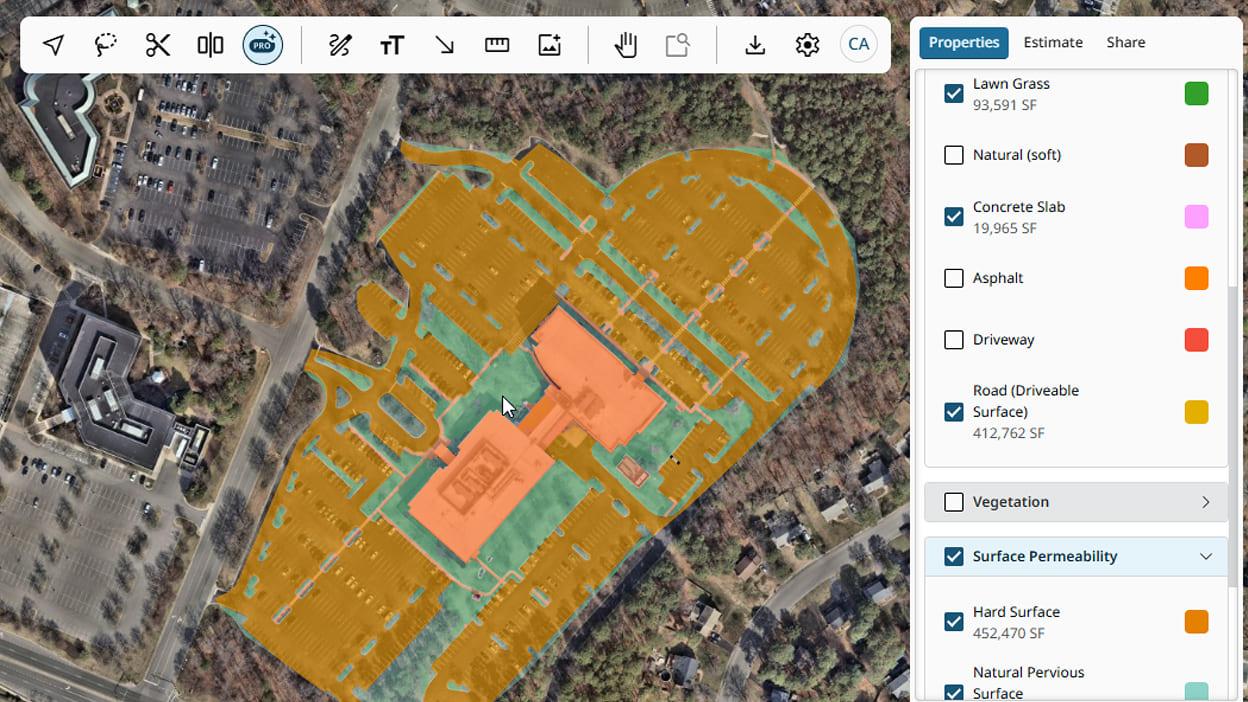Change Natural Pervious Surface teal swatch
This screenshot has height=702, width=1248.
1196,692
